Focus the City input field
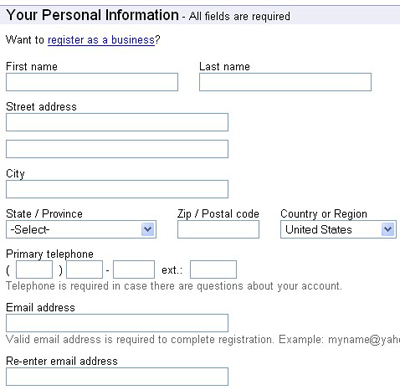Image resolution: width=400 pixels, height=390 pixels. [117, 189]
